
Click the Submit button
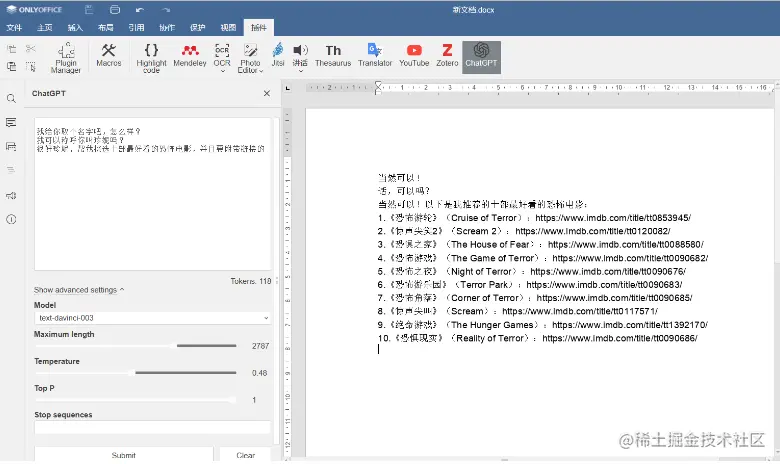(124, 455)
